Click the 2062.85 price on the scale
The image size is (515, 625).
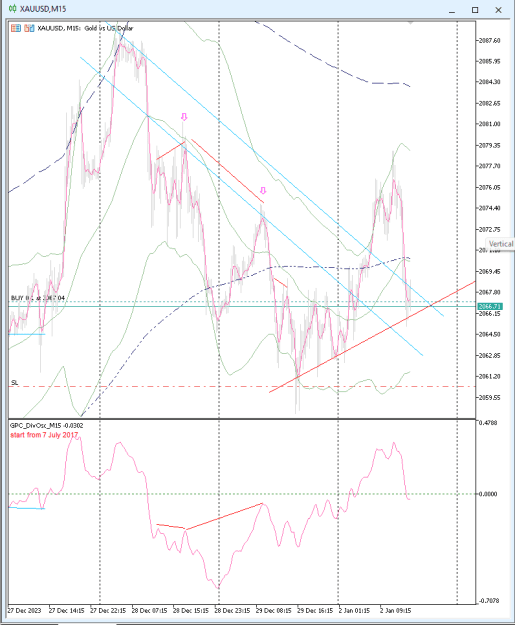click(x=490, y=356)
